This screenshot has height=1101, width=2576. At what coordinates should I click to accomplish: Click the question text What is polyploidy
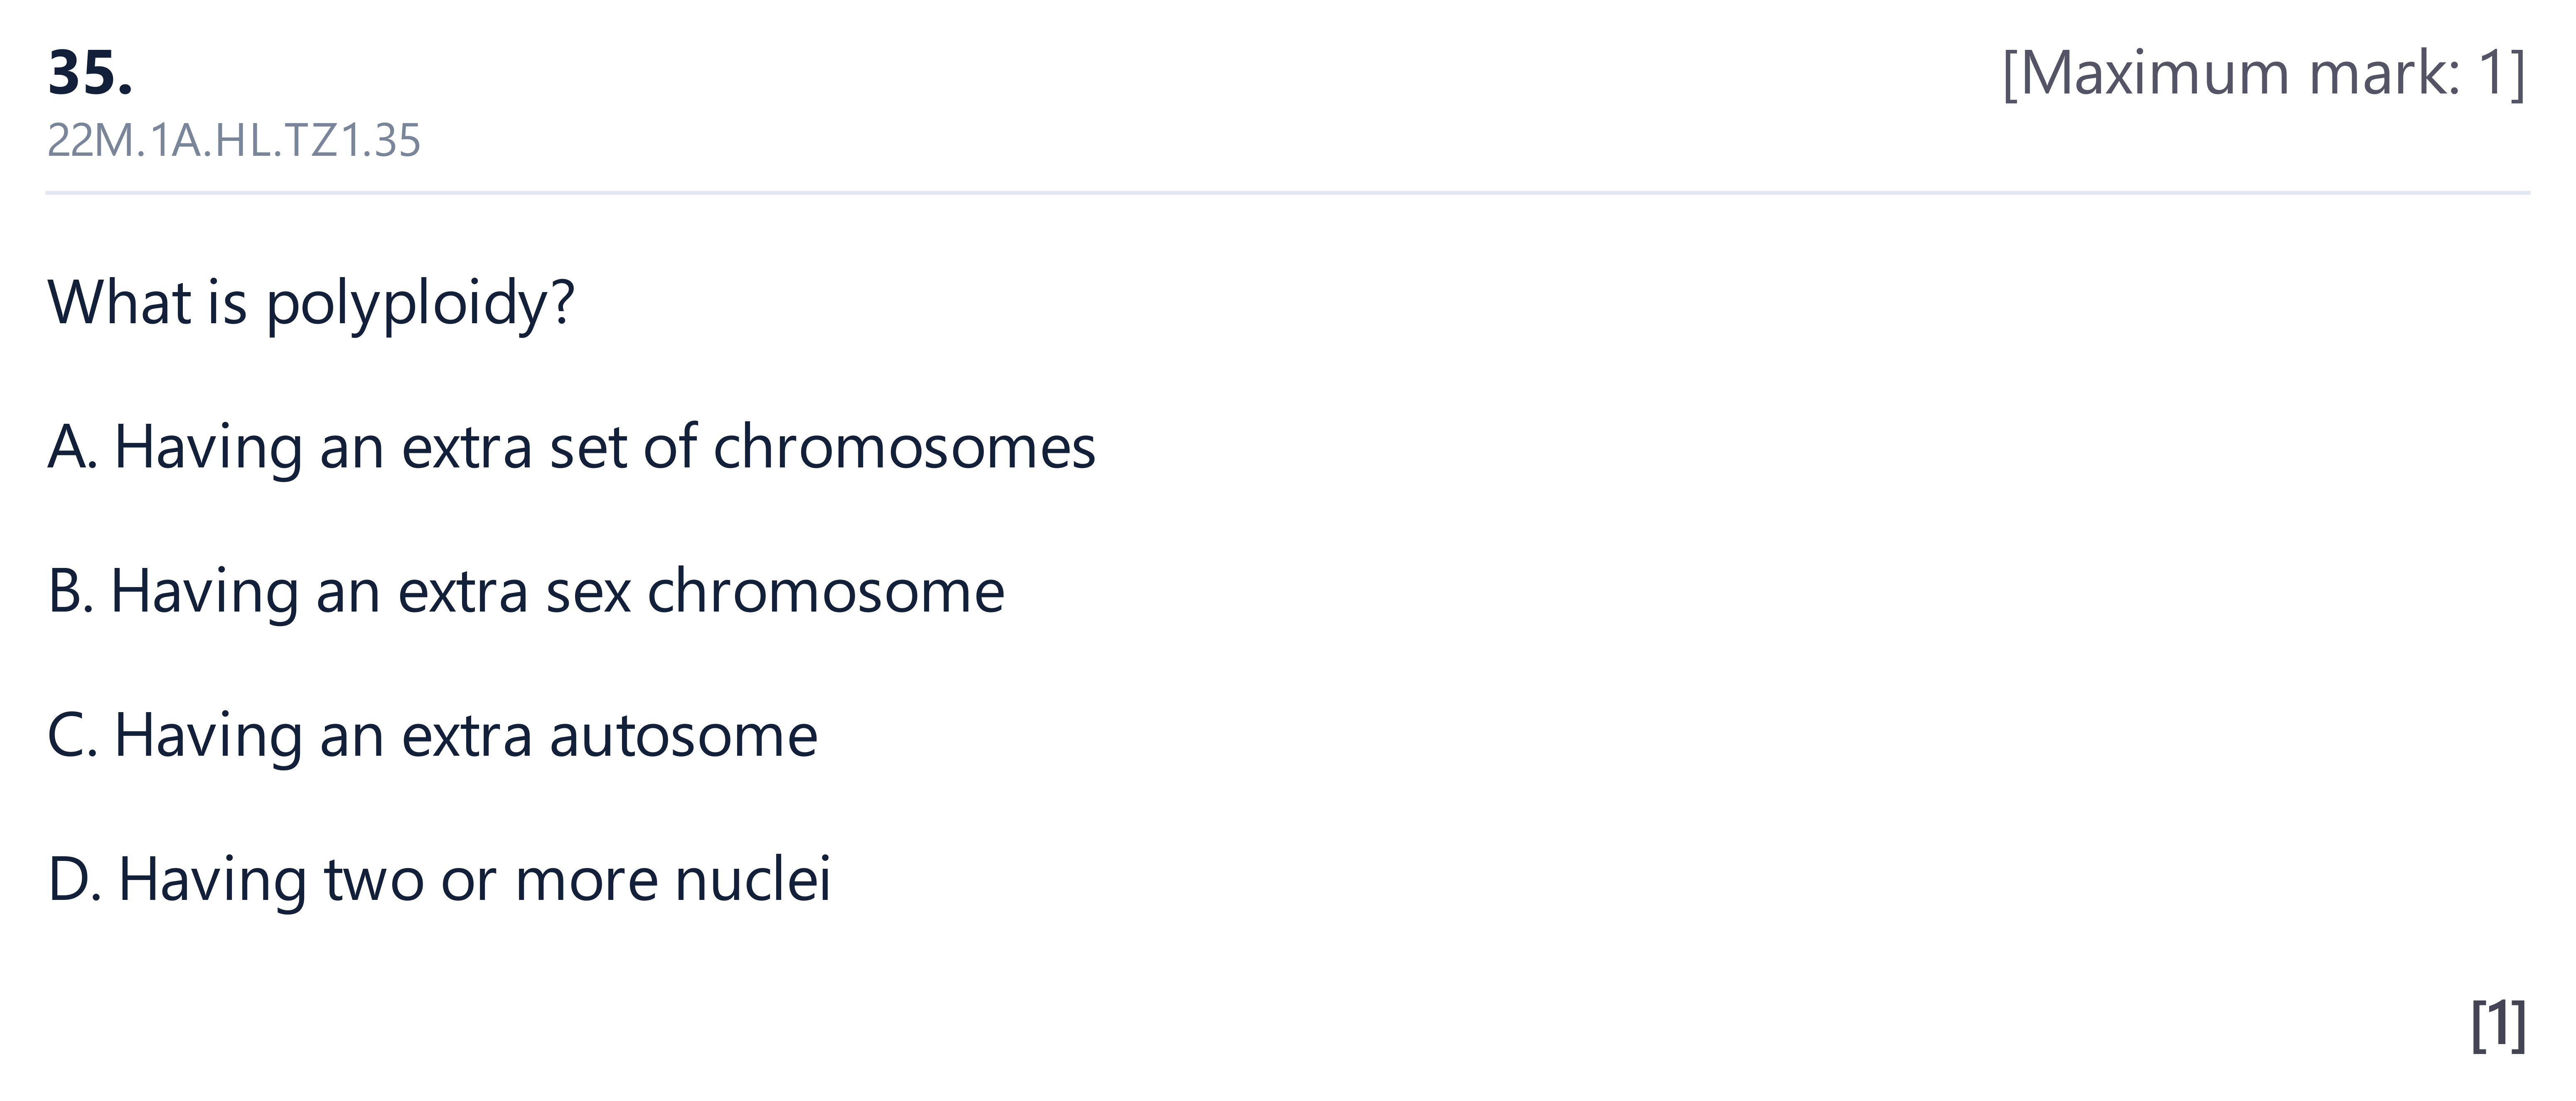(311, 303)
